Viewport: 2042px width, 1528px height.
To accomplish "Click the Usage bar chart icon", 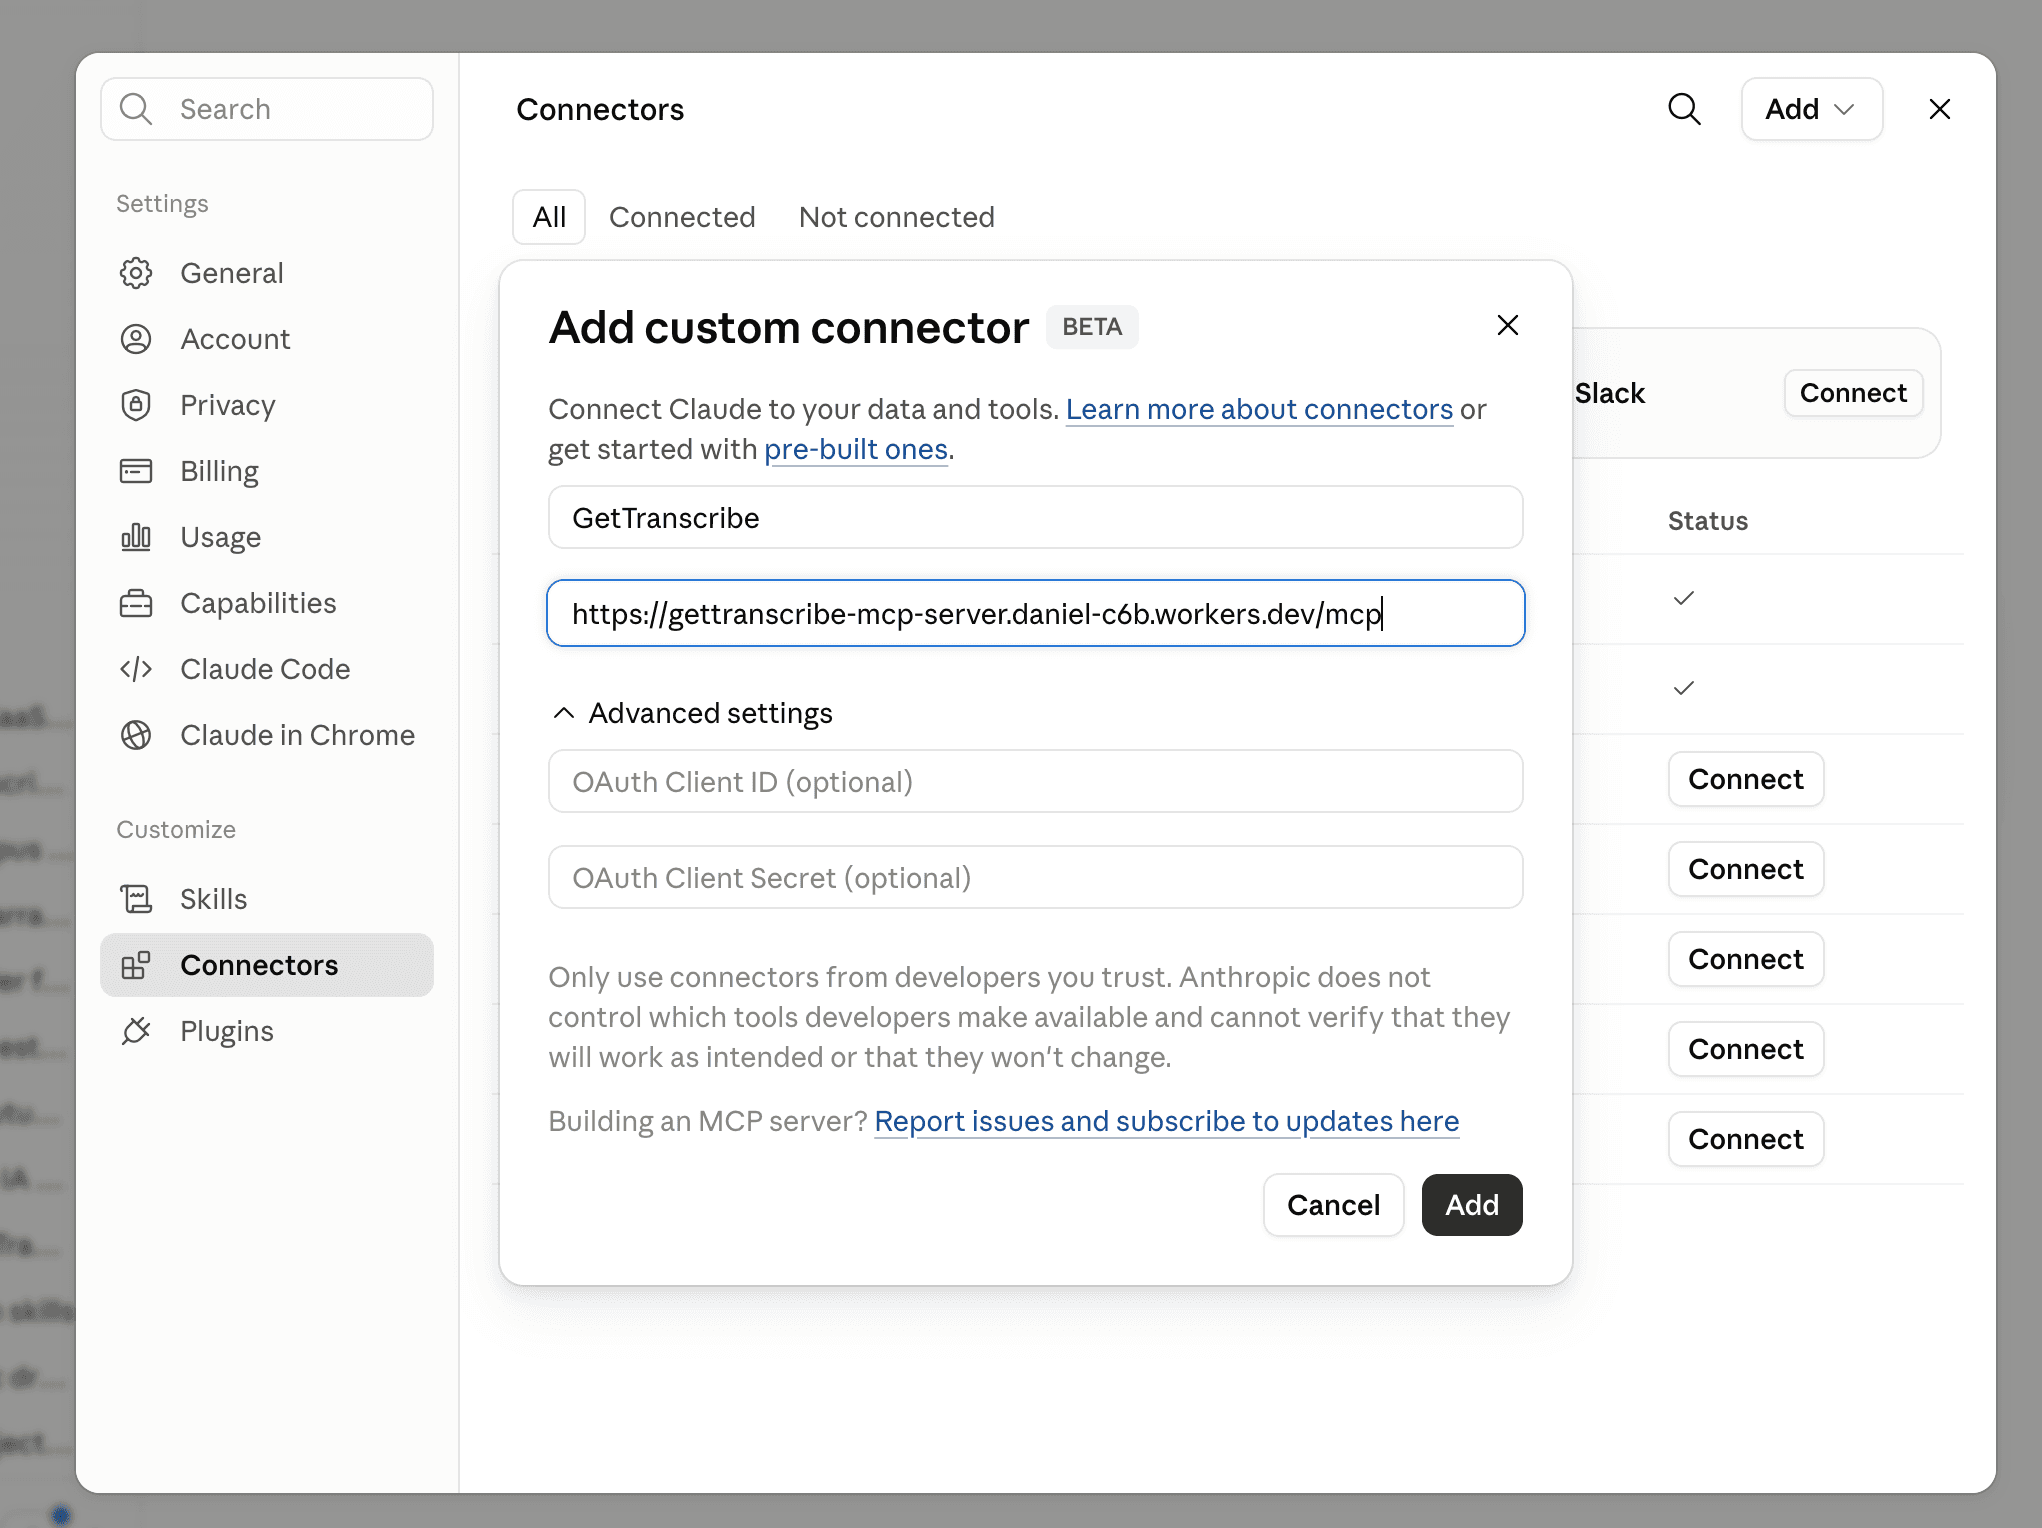I will pyautogui.click(x=136, y=537).
